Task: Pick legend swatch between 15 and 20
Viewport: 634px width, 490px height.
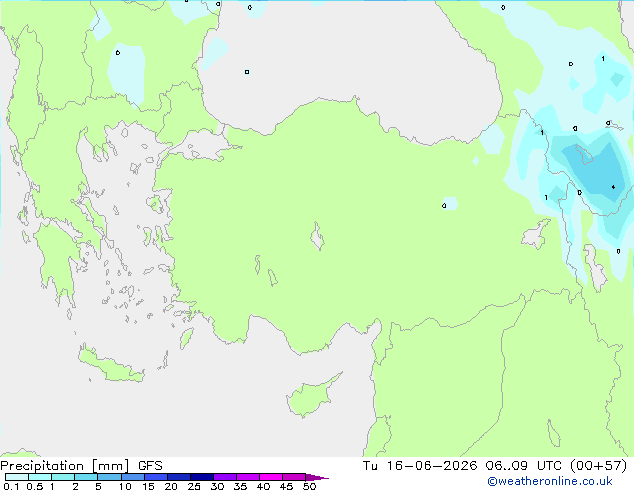Action: point(156,477)
